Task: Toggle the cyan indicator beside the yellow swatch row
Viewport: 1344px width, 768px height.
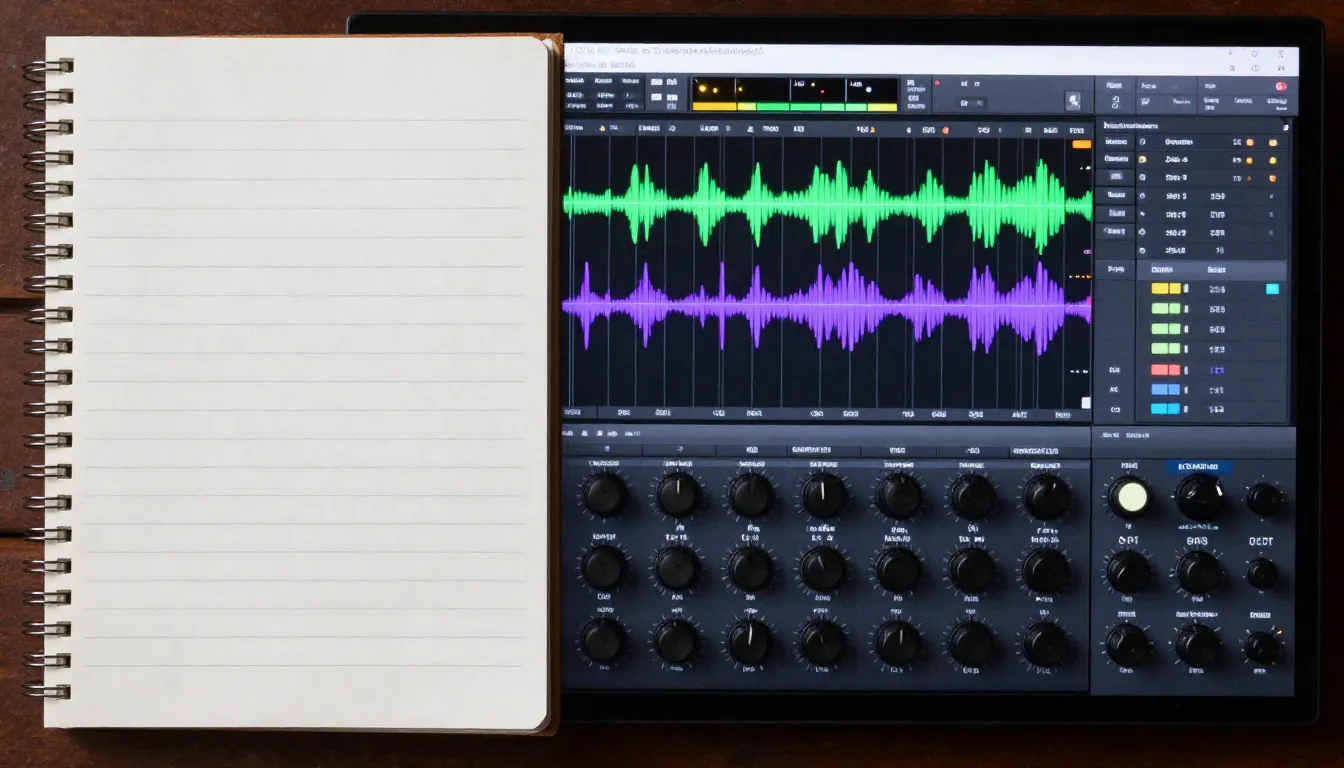Action: point(1272,289)
